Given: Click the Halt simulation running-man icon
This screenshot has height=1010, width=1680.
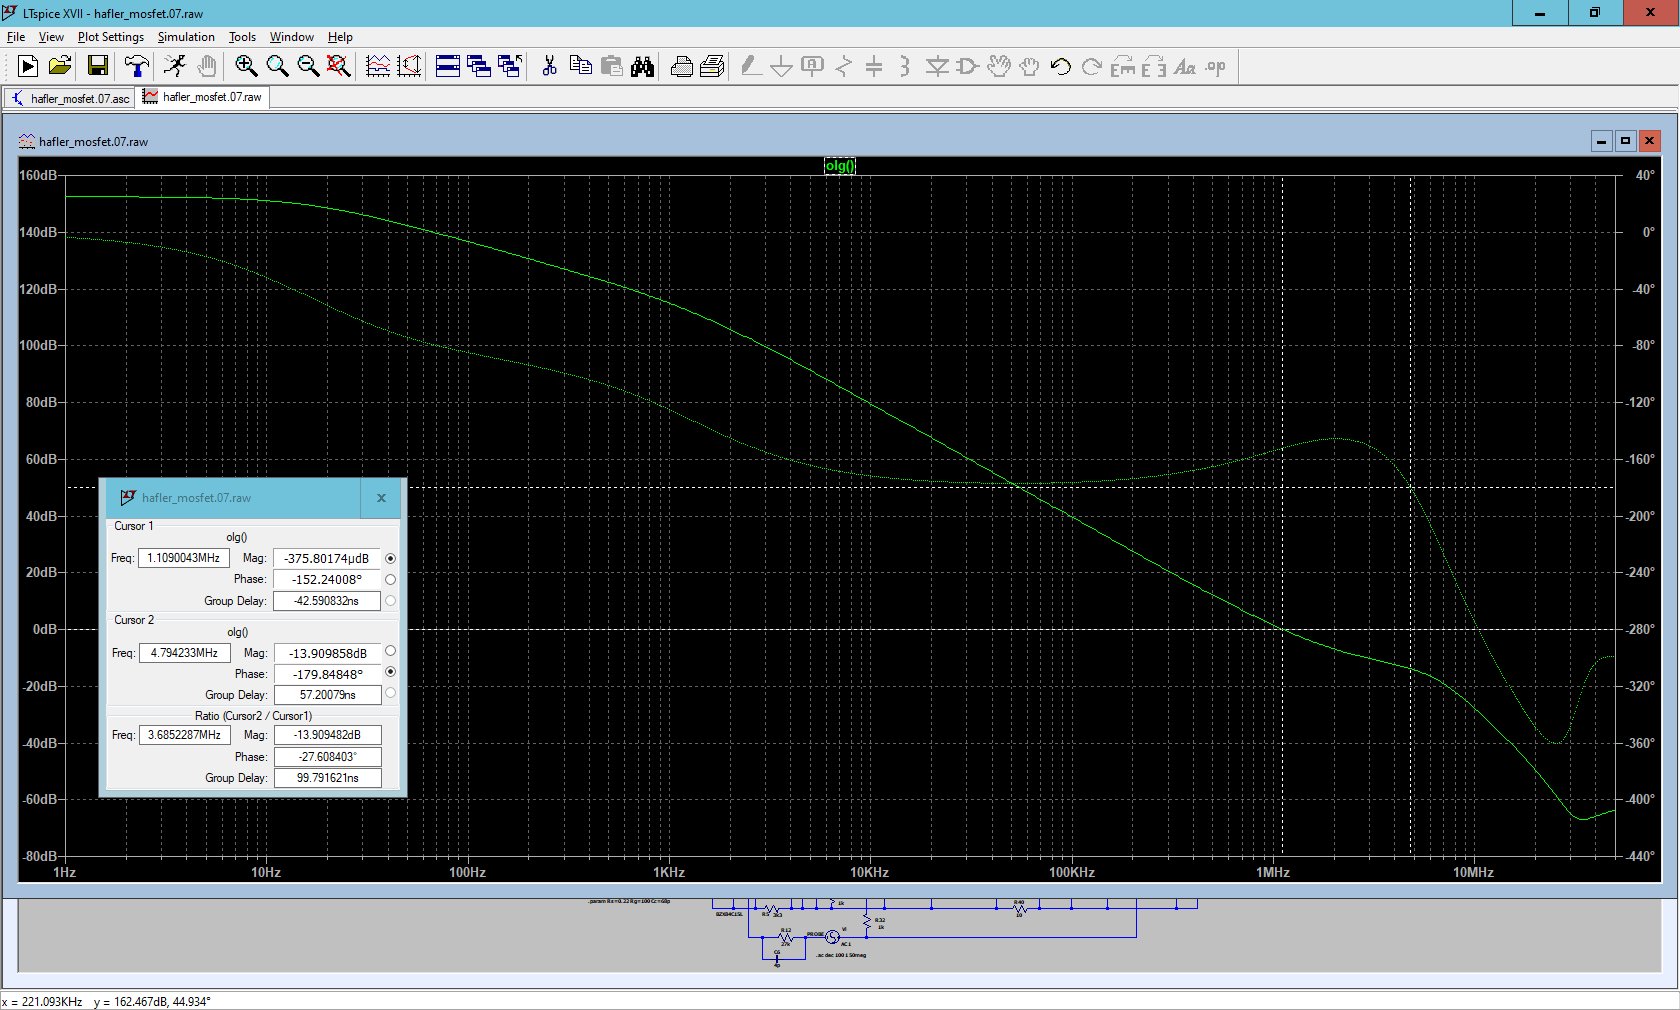Looking at the screenshot, I should tap(175, 66).
